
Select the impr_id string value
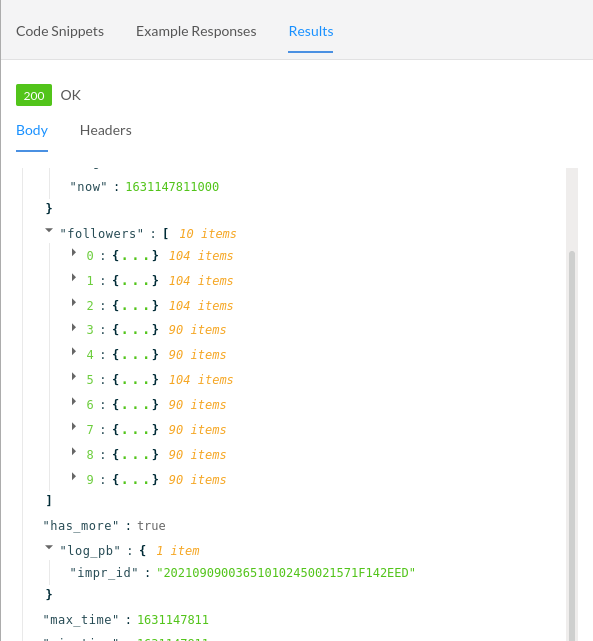click(x=286, y=573)
